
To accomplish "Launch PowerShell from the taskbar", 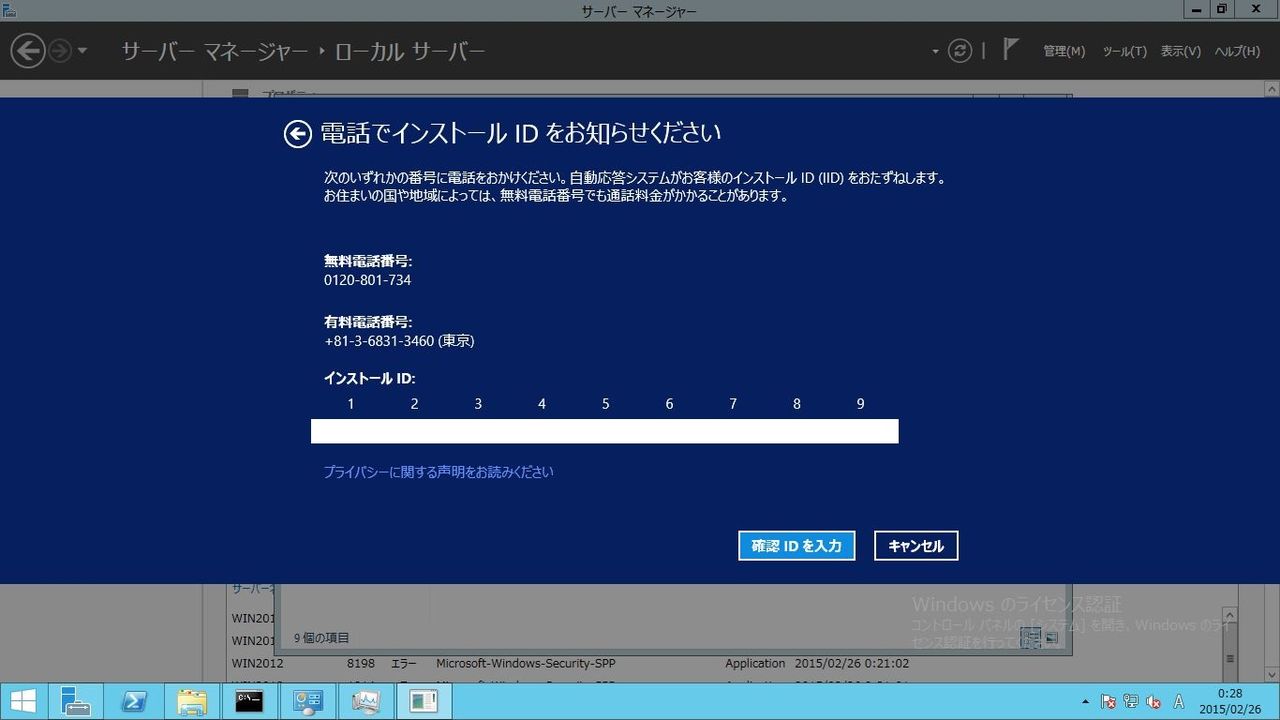I will click(134, 701).
